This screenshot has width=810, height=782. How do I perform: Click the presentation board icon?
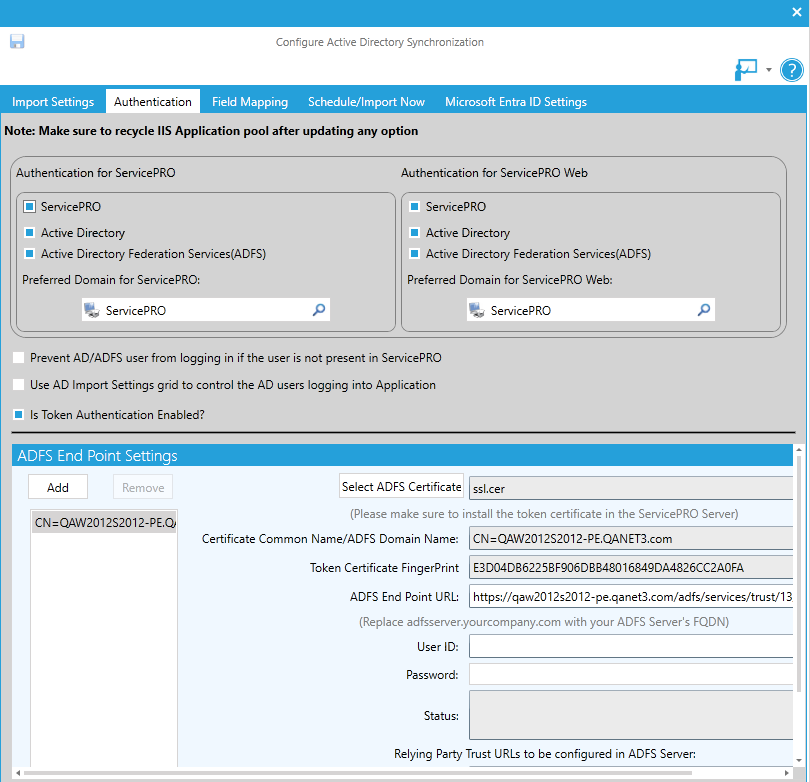tap(746, 70)
